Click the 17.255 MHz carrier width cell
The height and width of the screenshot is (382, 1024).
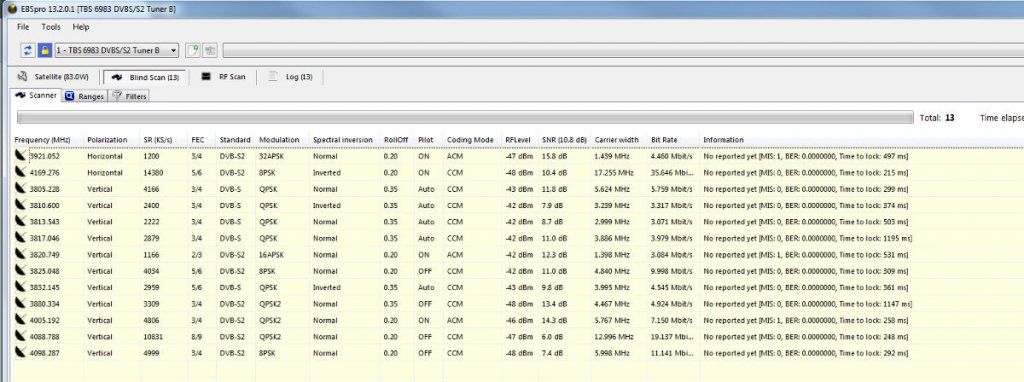coord(614,172)
